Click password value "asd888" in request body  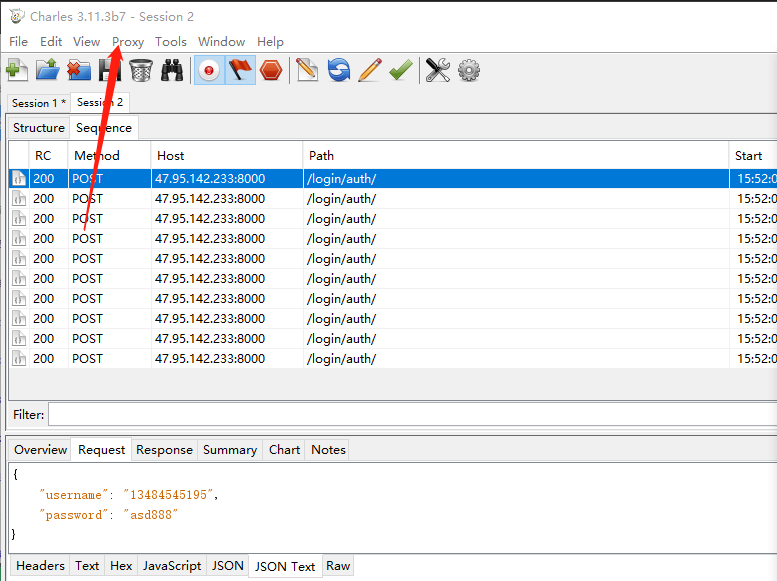point(151,515)
